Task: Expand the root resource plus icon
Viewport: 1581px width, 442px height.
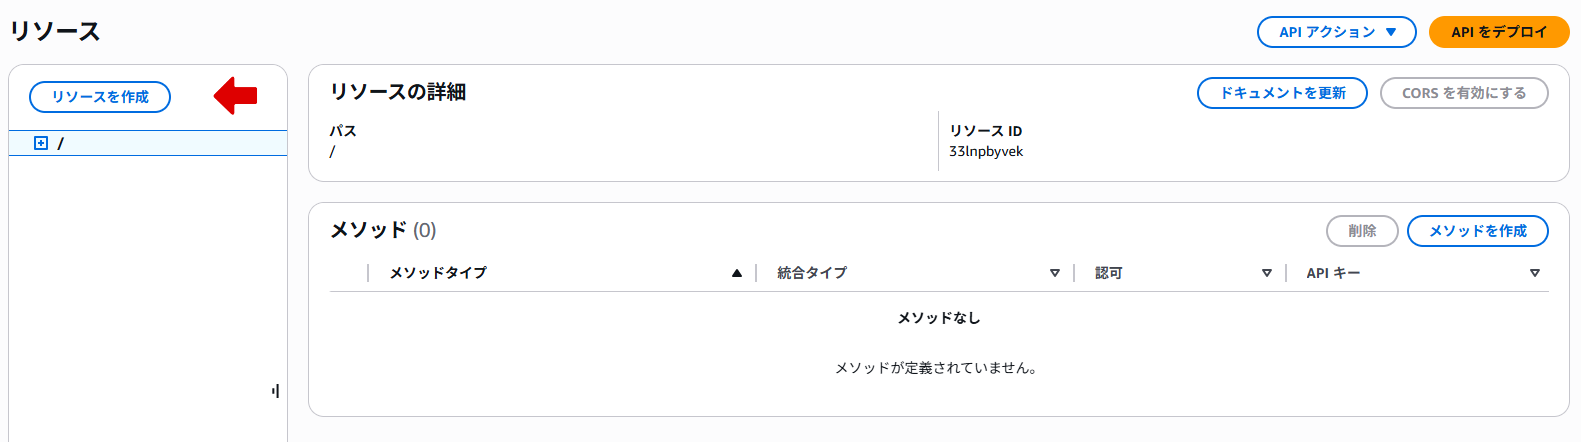Action: tap(41, 143)
